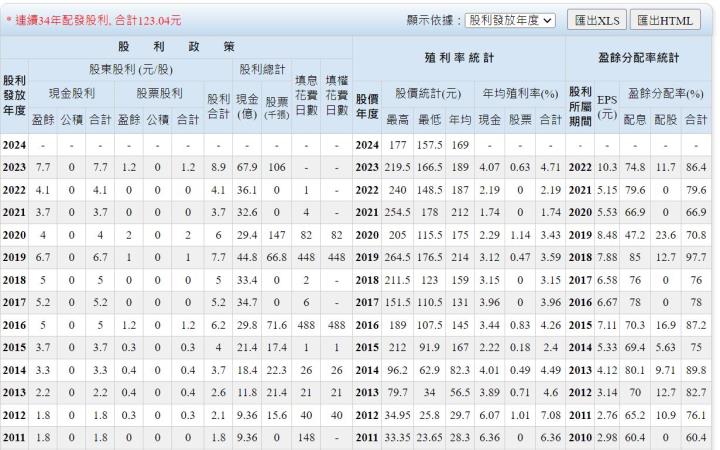
Task: Click the 34.95 highest price for 2012
Action: point(397,415)
